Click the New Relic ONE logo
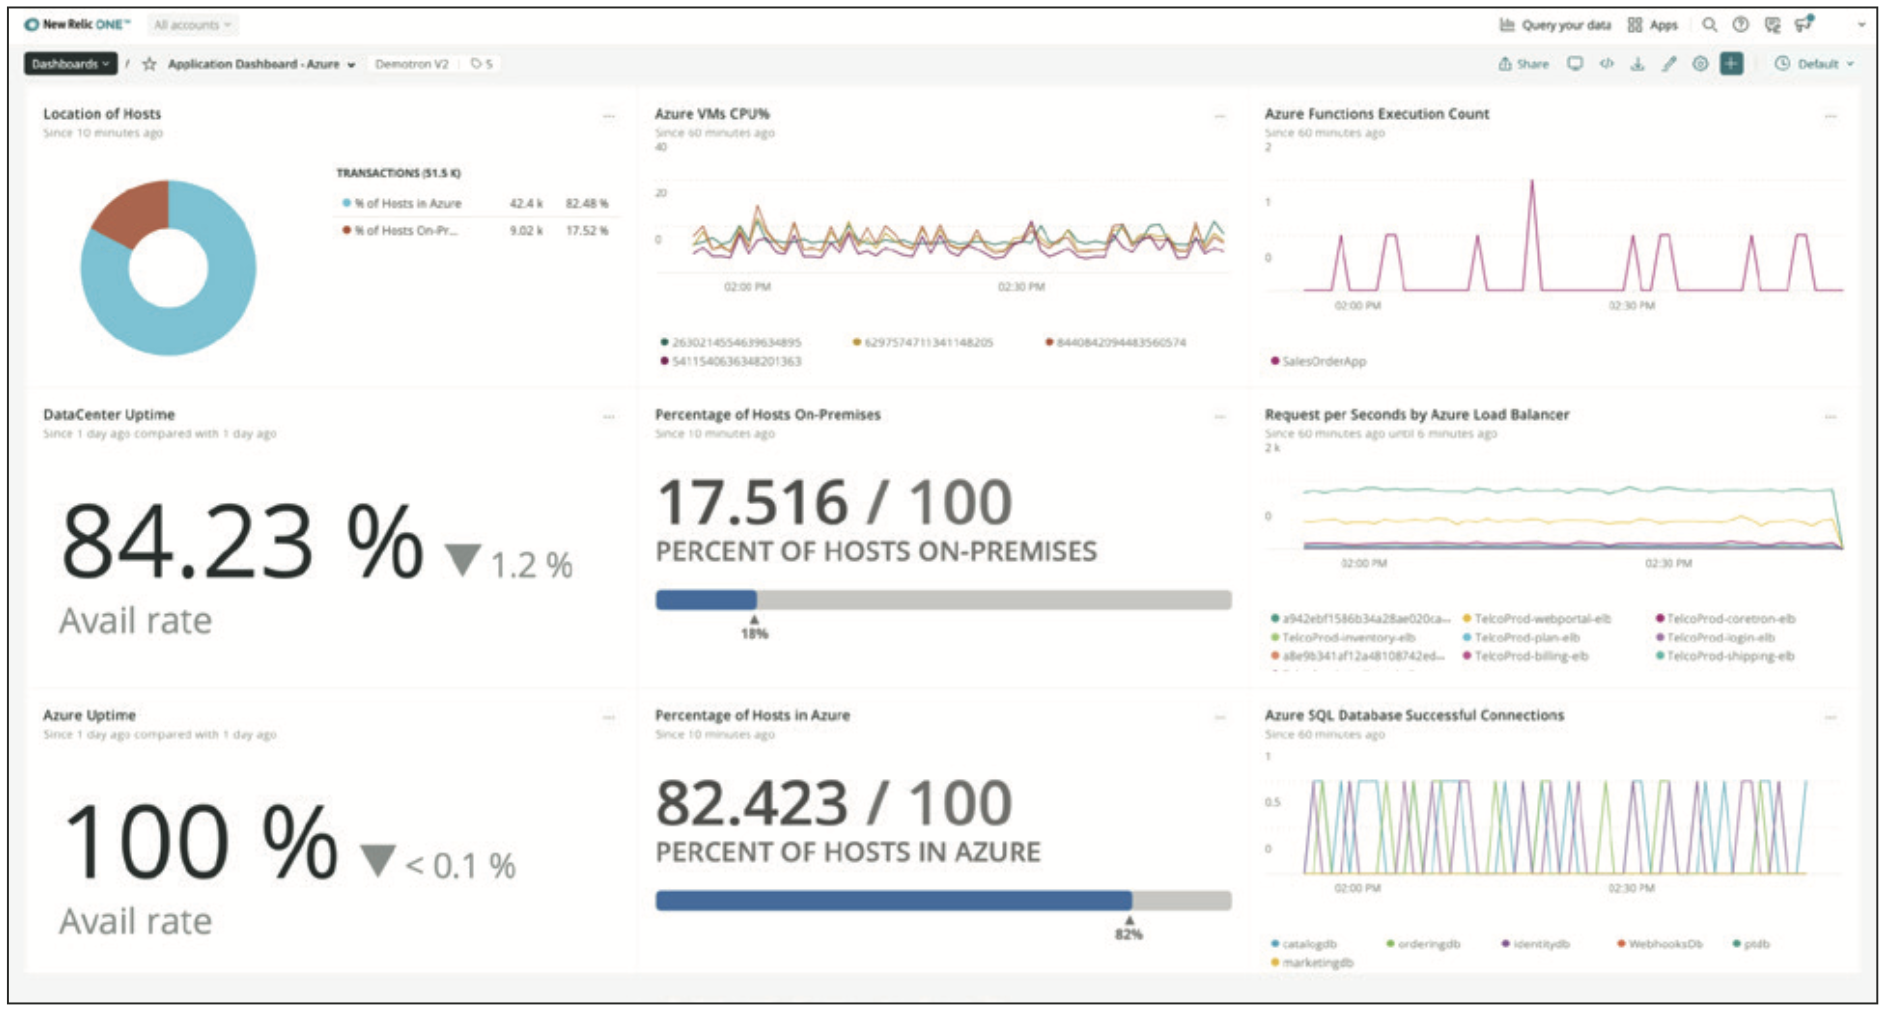The width and height of the screenshot is (1888, 1014). 77,24
